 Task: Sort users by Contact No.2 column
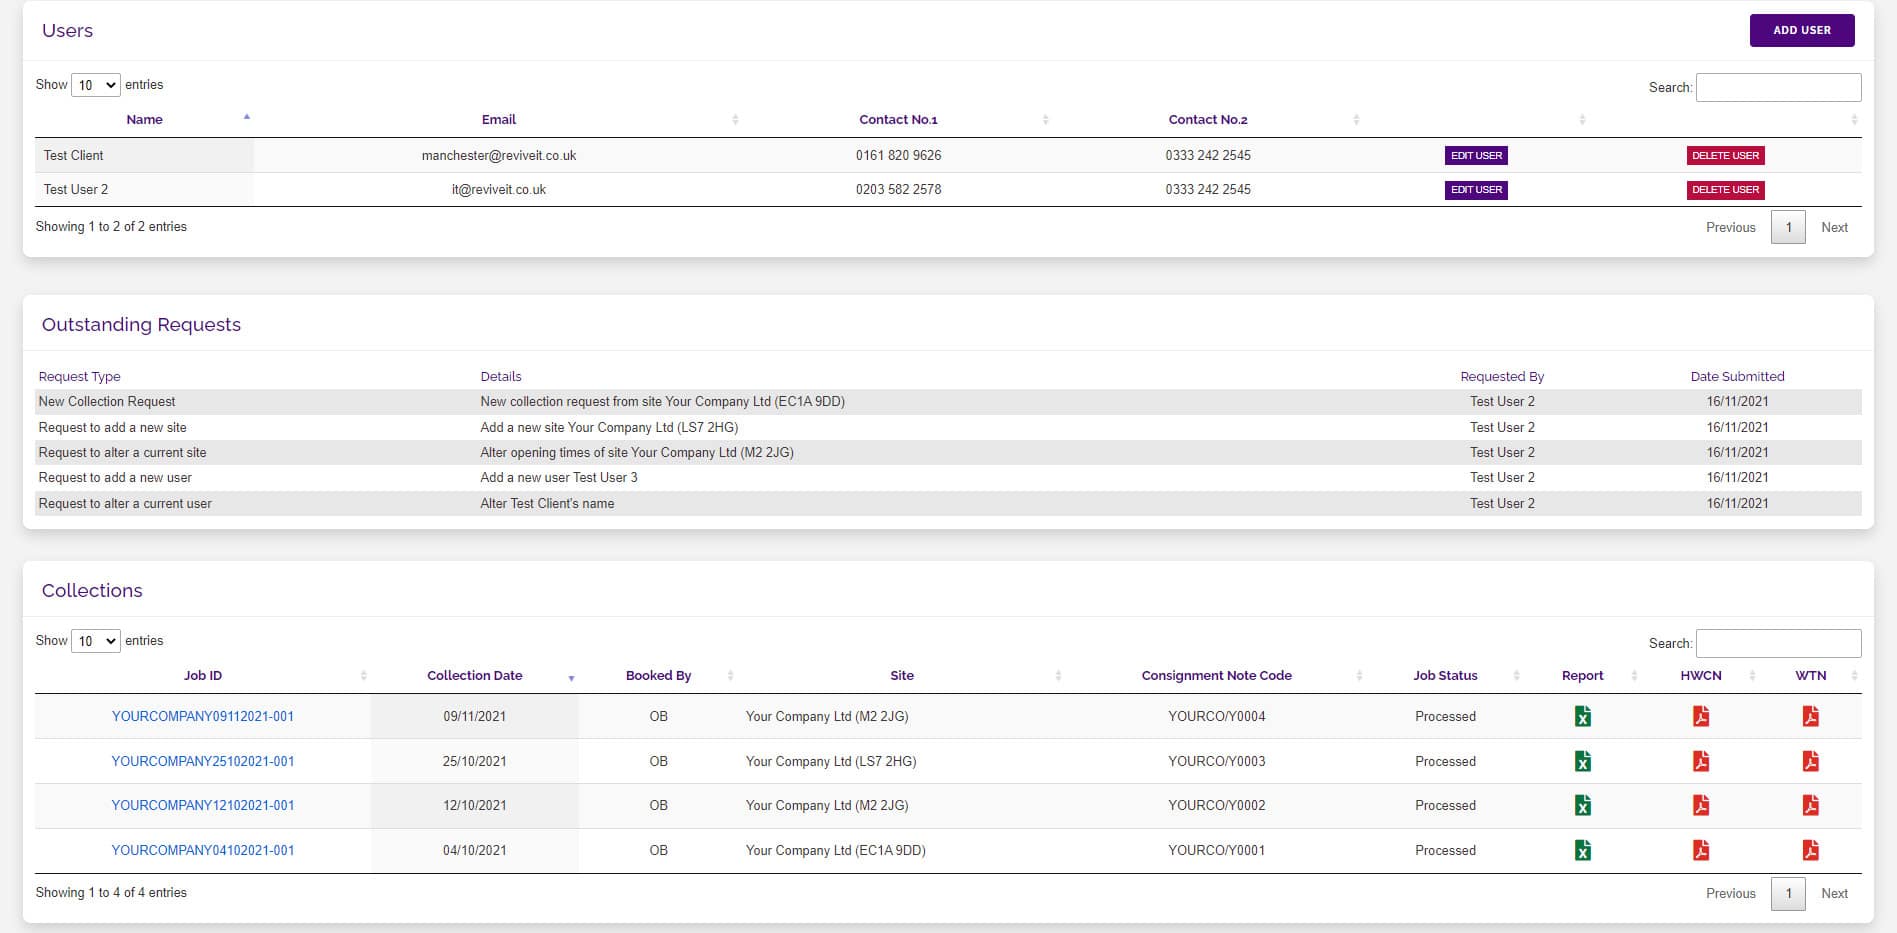tap(1208, 119)
